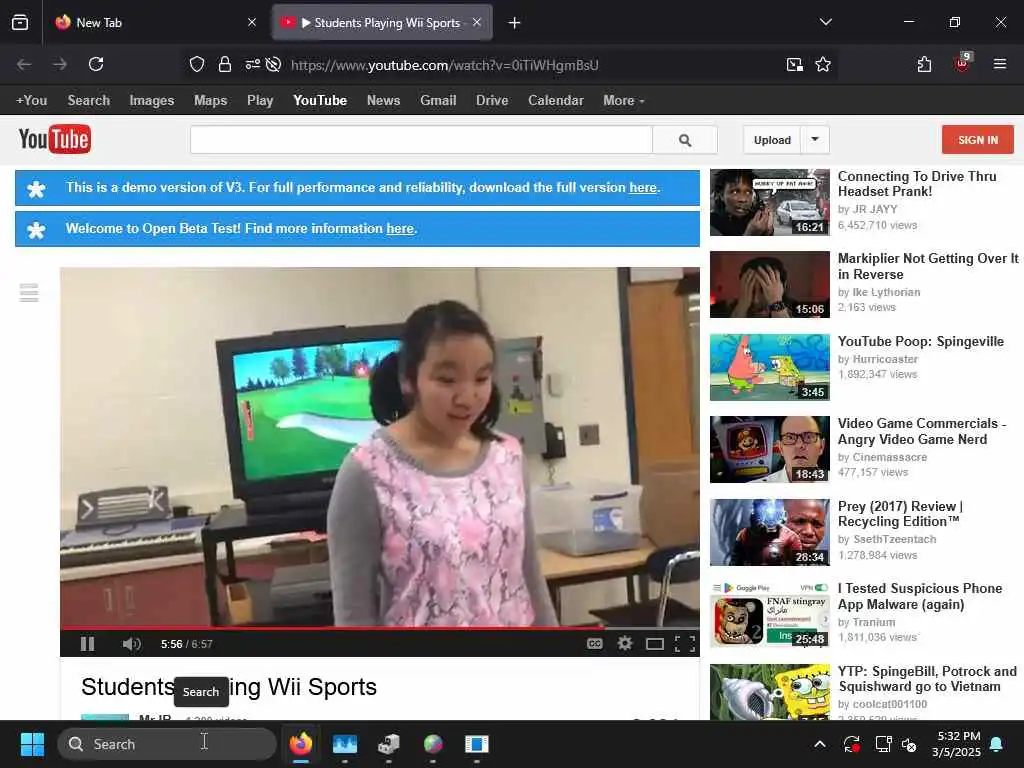This screenshot has width=1024, height=768.
Task: Close the Students Playing Wii Sports tab
Action: coord(477,23)
